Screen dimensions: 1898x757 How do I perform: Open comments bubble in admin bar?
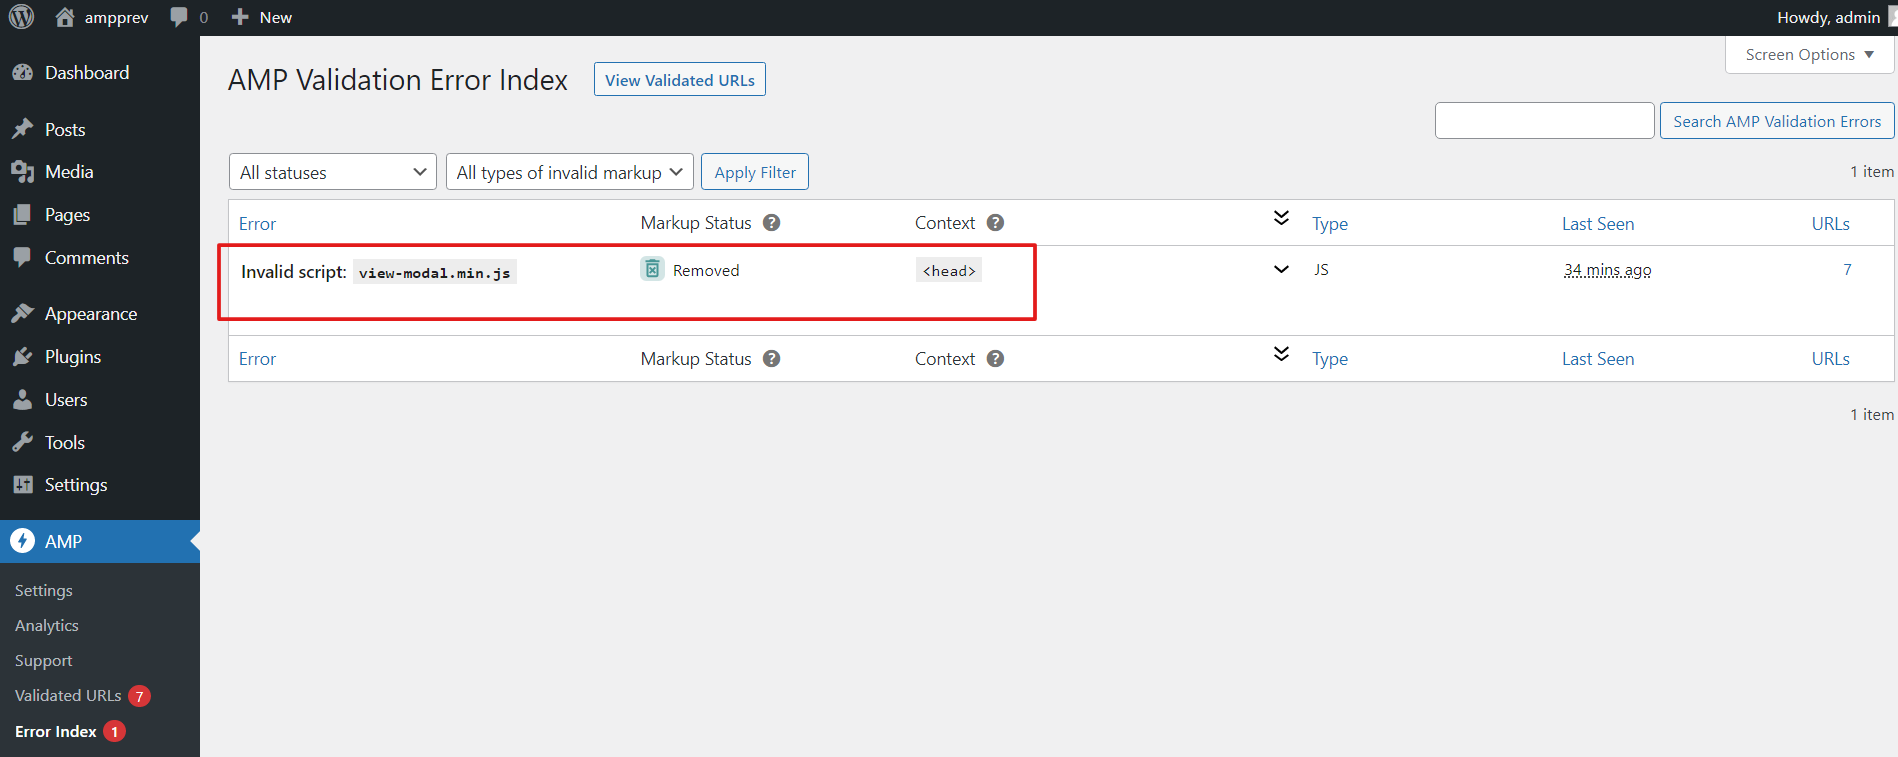click(179, 17)
